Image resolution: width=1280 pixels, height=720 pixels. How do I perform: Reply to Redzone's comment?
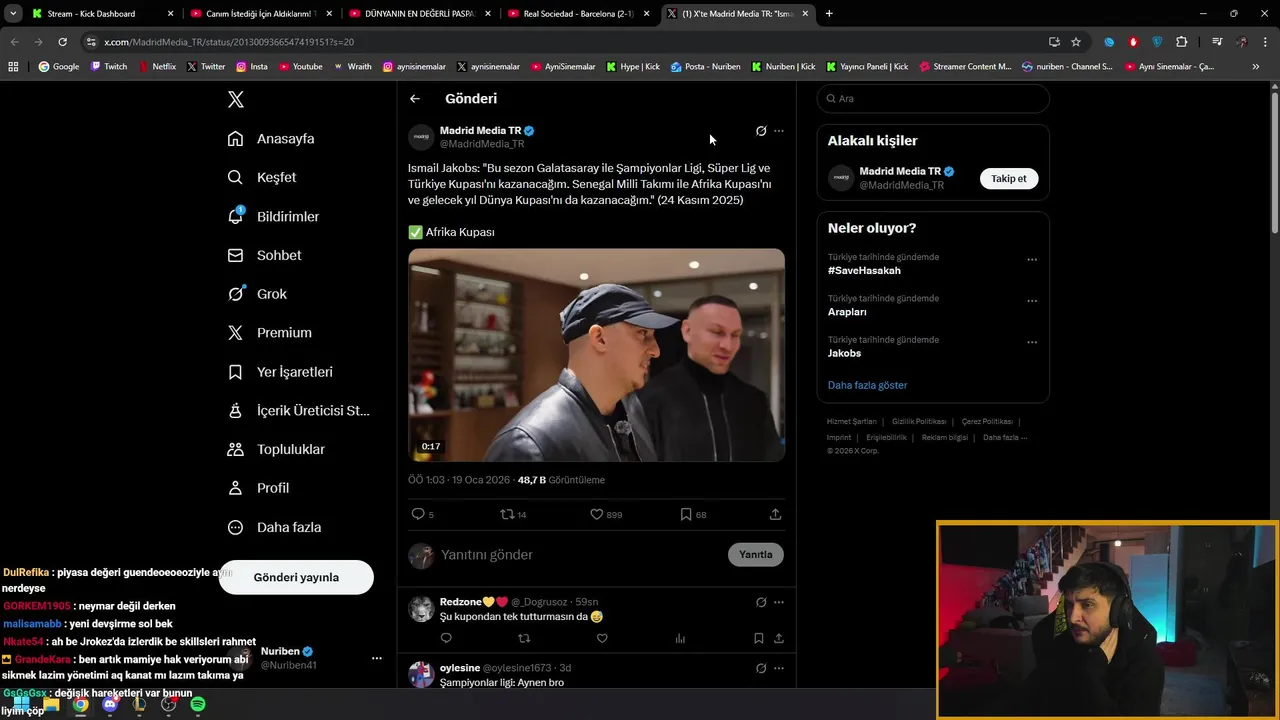tap(446, 638)
